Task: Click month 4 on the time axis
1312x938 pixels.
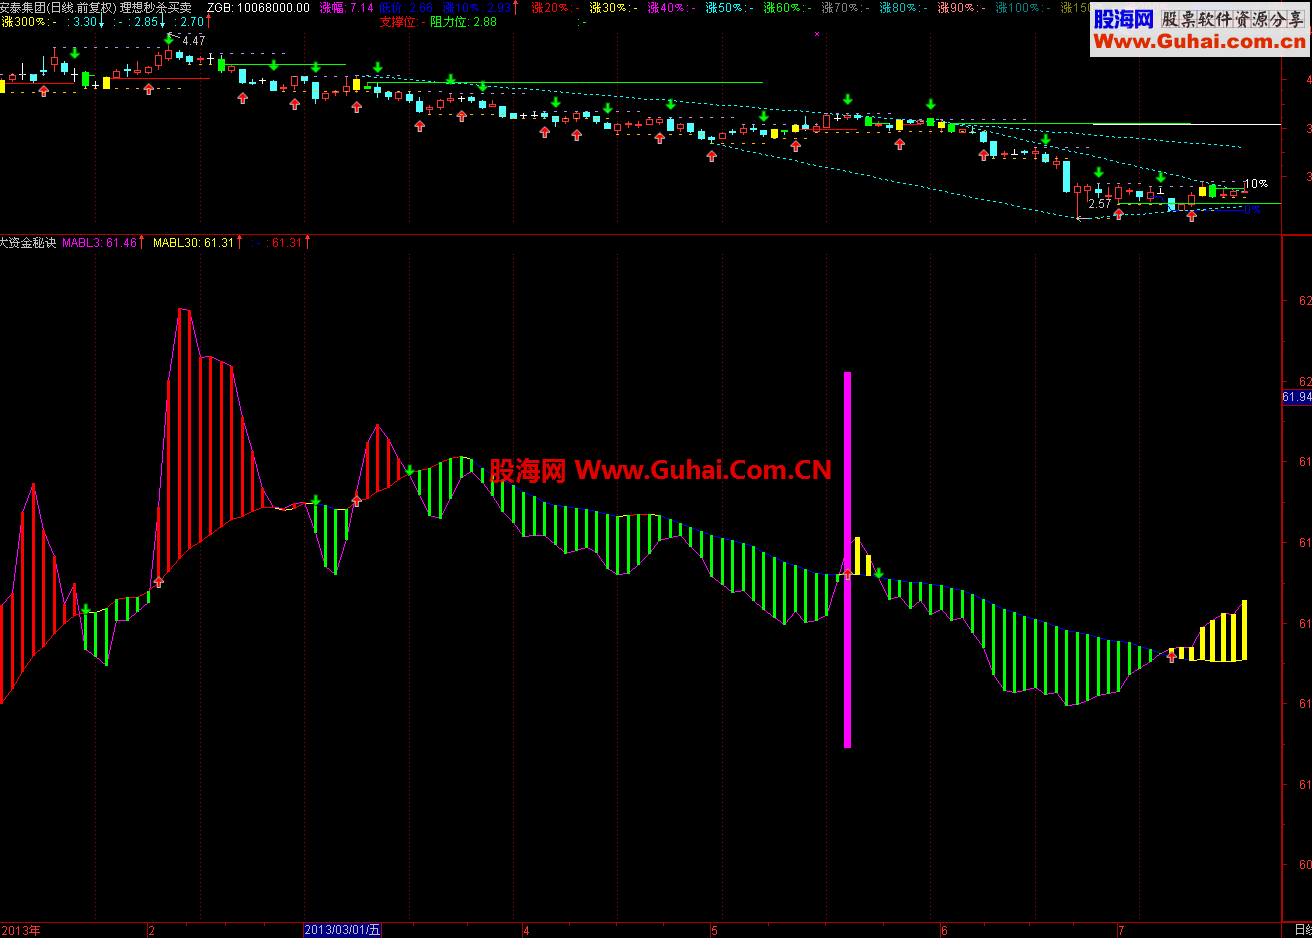Action: 526,930
